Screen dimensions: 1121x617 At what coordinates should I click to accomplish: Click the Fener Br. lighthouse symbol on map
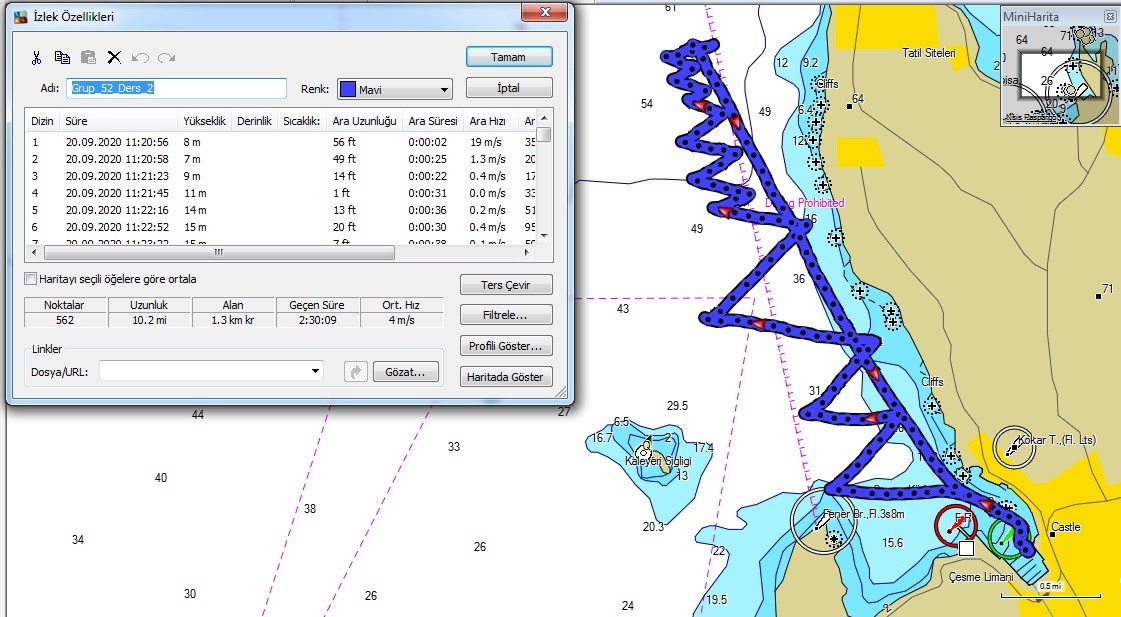pos(823,523)
